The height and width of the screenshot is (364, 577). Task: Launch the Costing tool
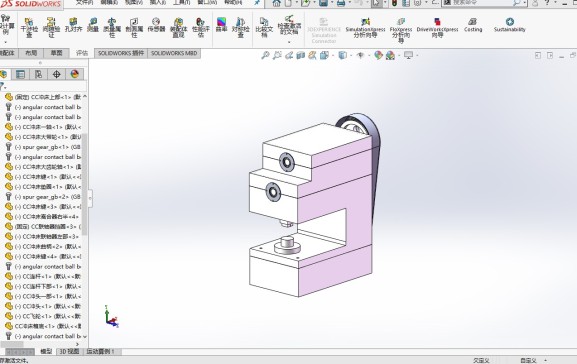tap(473, 25)
